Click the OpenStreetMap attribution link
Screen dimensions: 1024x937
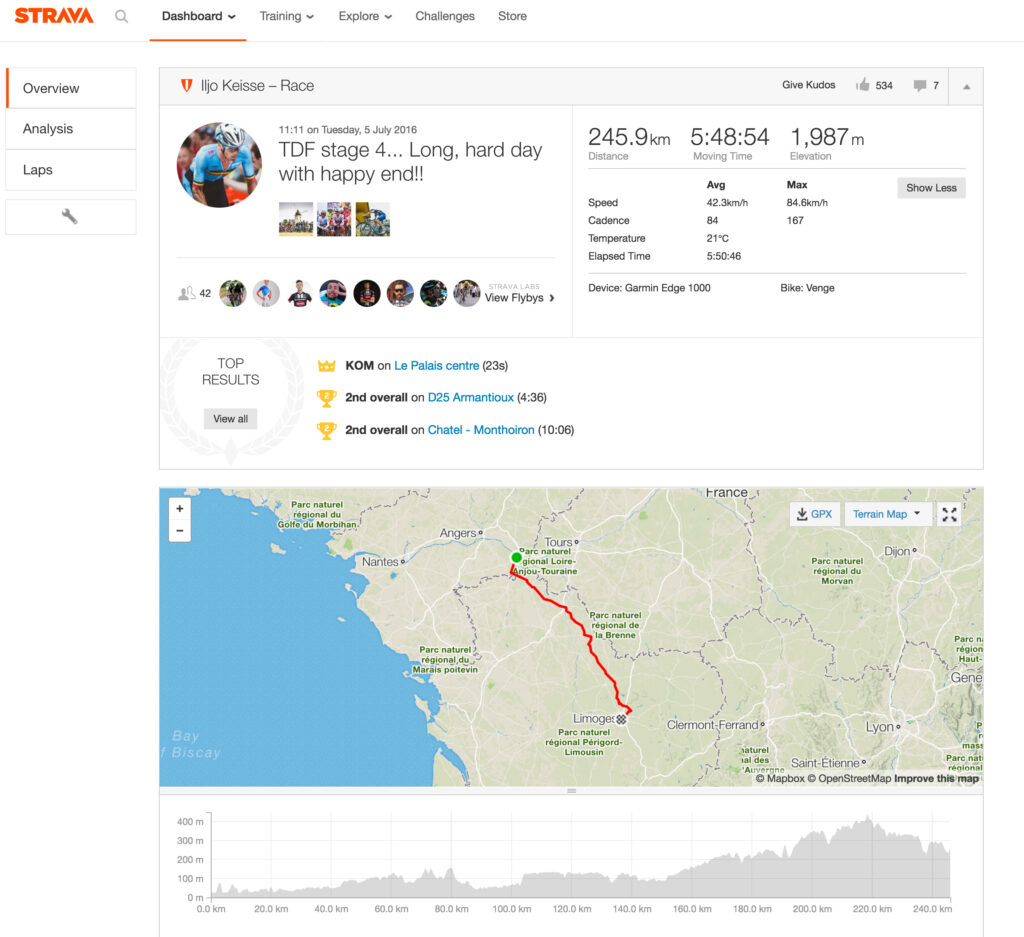click(x=849, y=778)
